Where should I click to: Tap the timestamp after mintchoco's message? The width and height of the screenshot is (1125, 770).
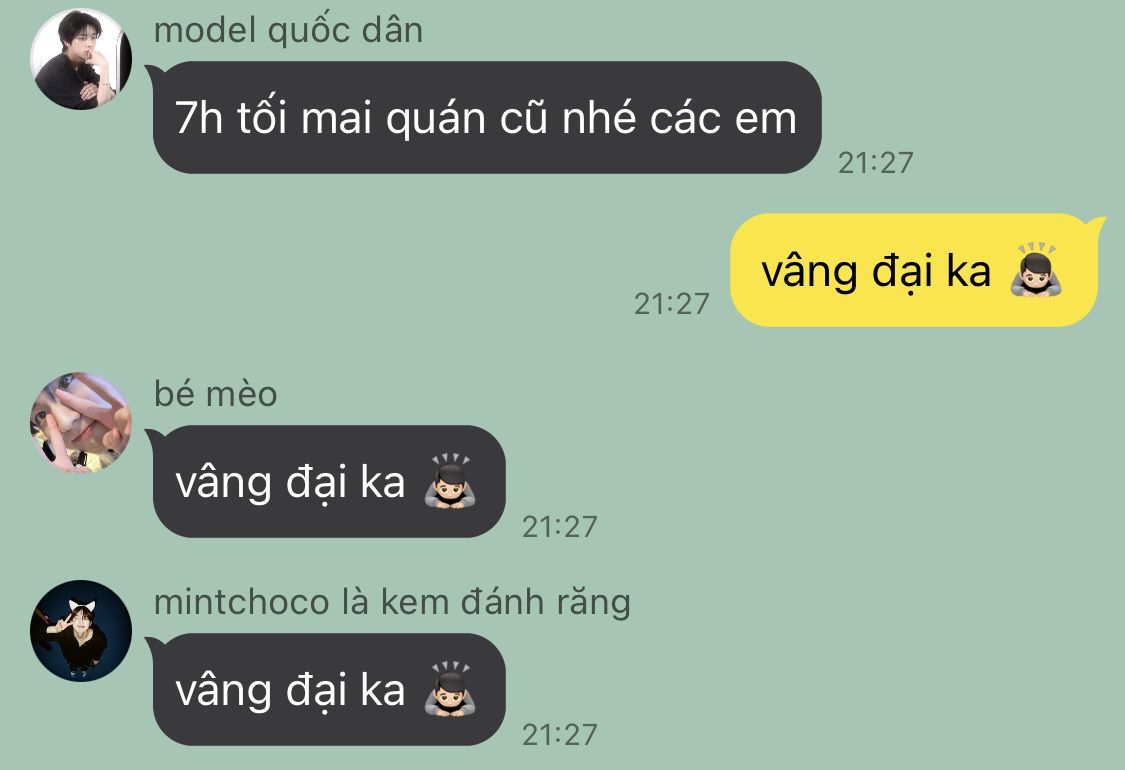coord(560,735)
